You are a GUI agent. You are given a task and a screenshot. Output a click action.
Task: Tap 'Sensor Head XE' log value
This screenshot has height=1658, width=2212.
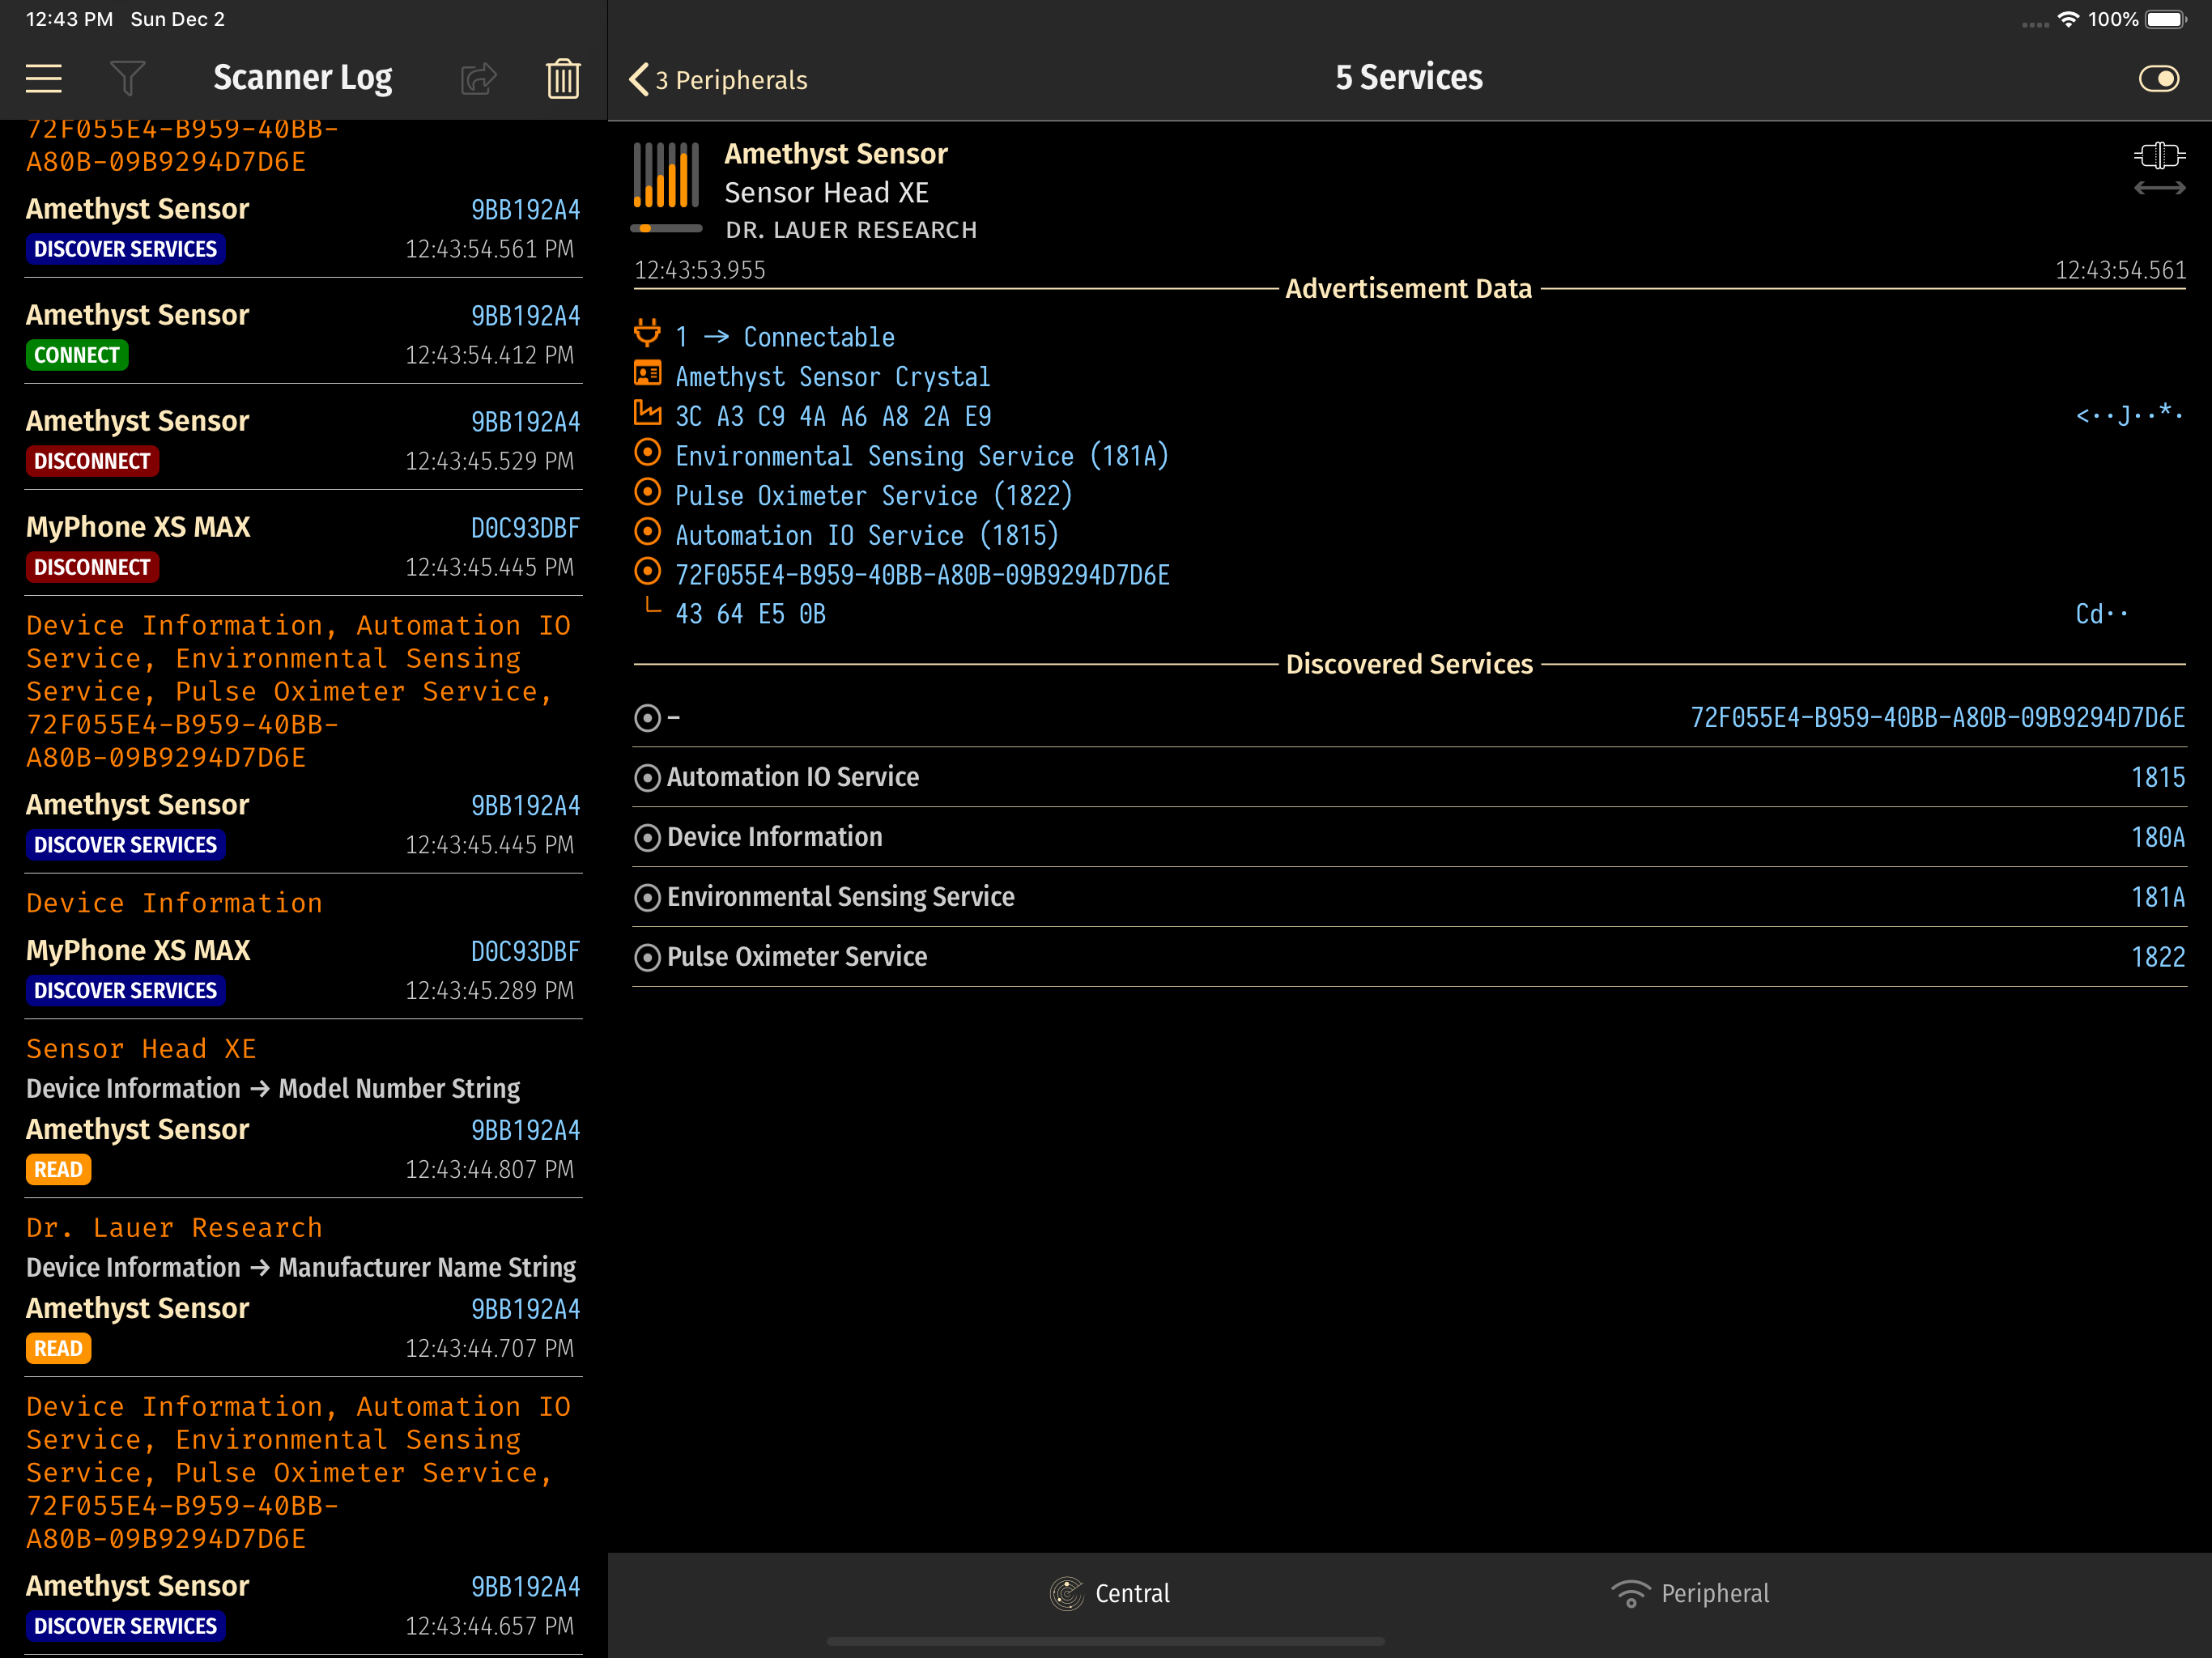click(x=141, y=1048)
